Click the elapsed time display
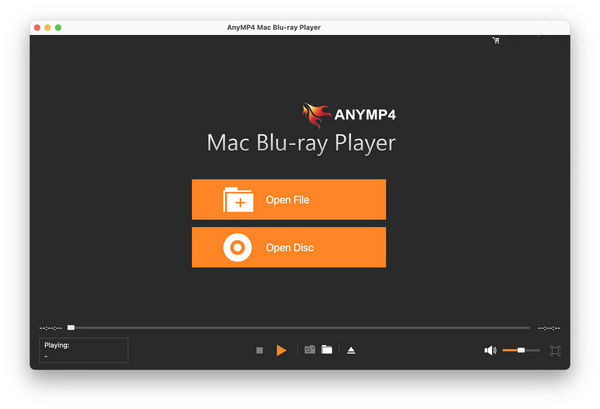The height and width of the screenshot is (409, 600). point(51,328)
